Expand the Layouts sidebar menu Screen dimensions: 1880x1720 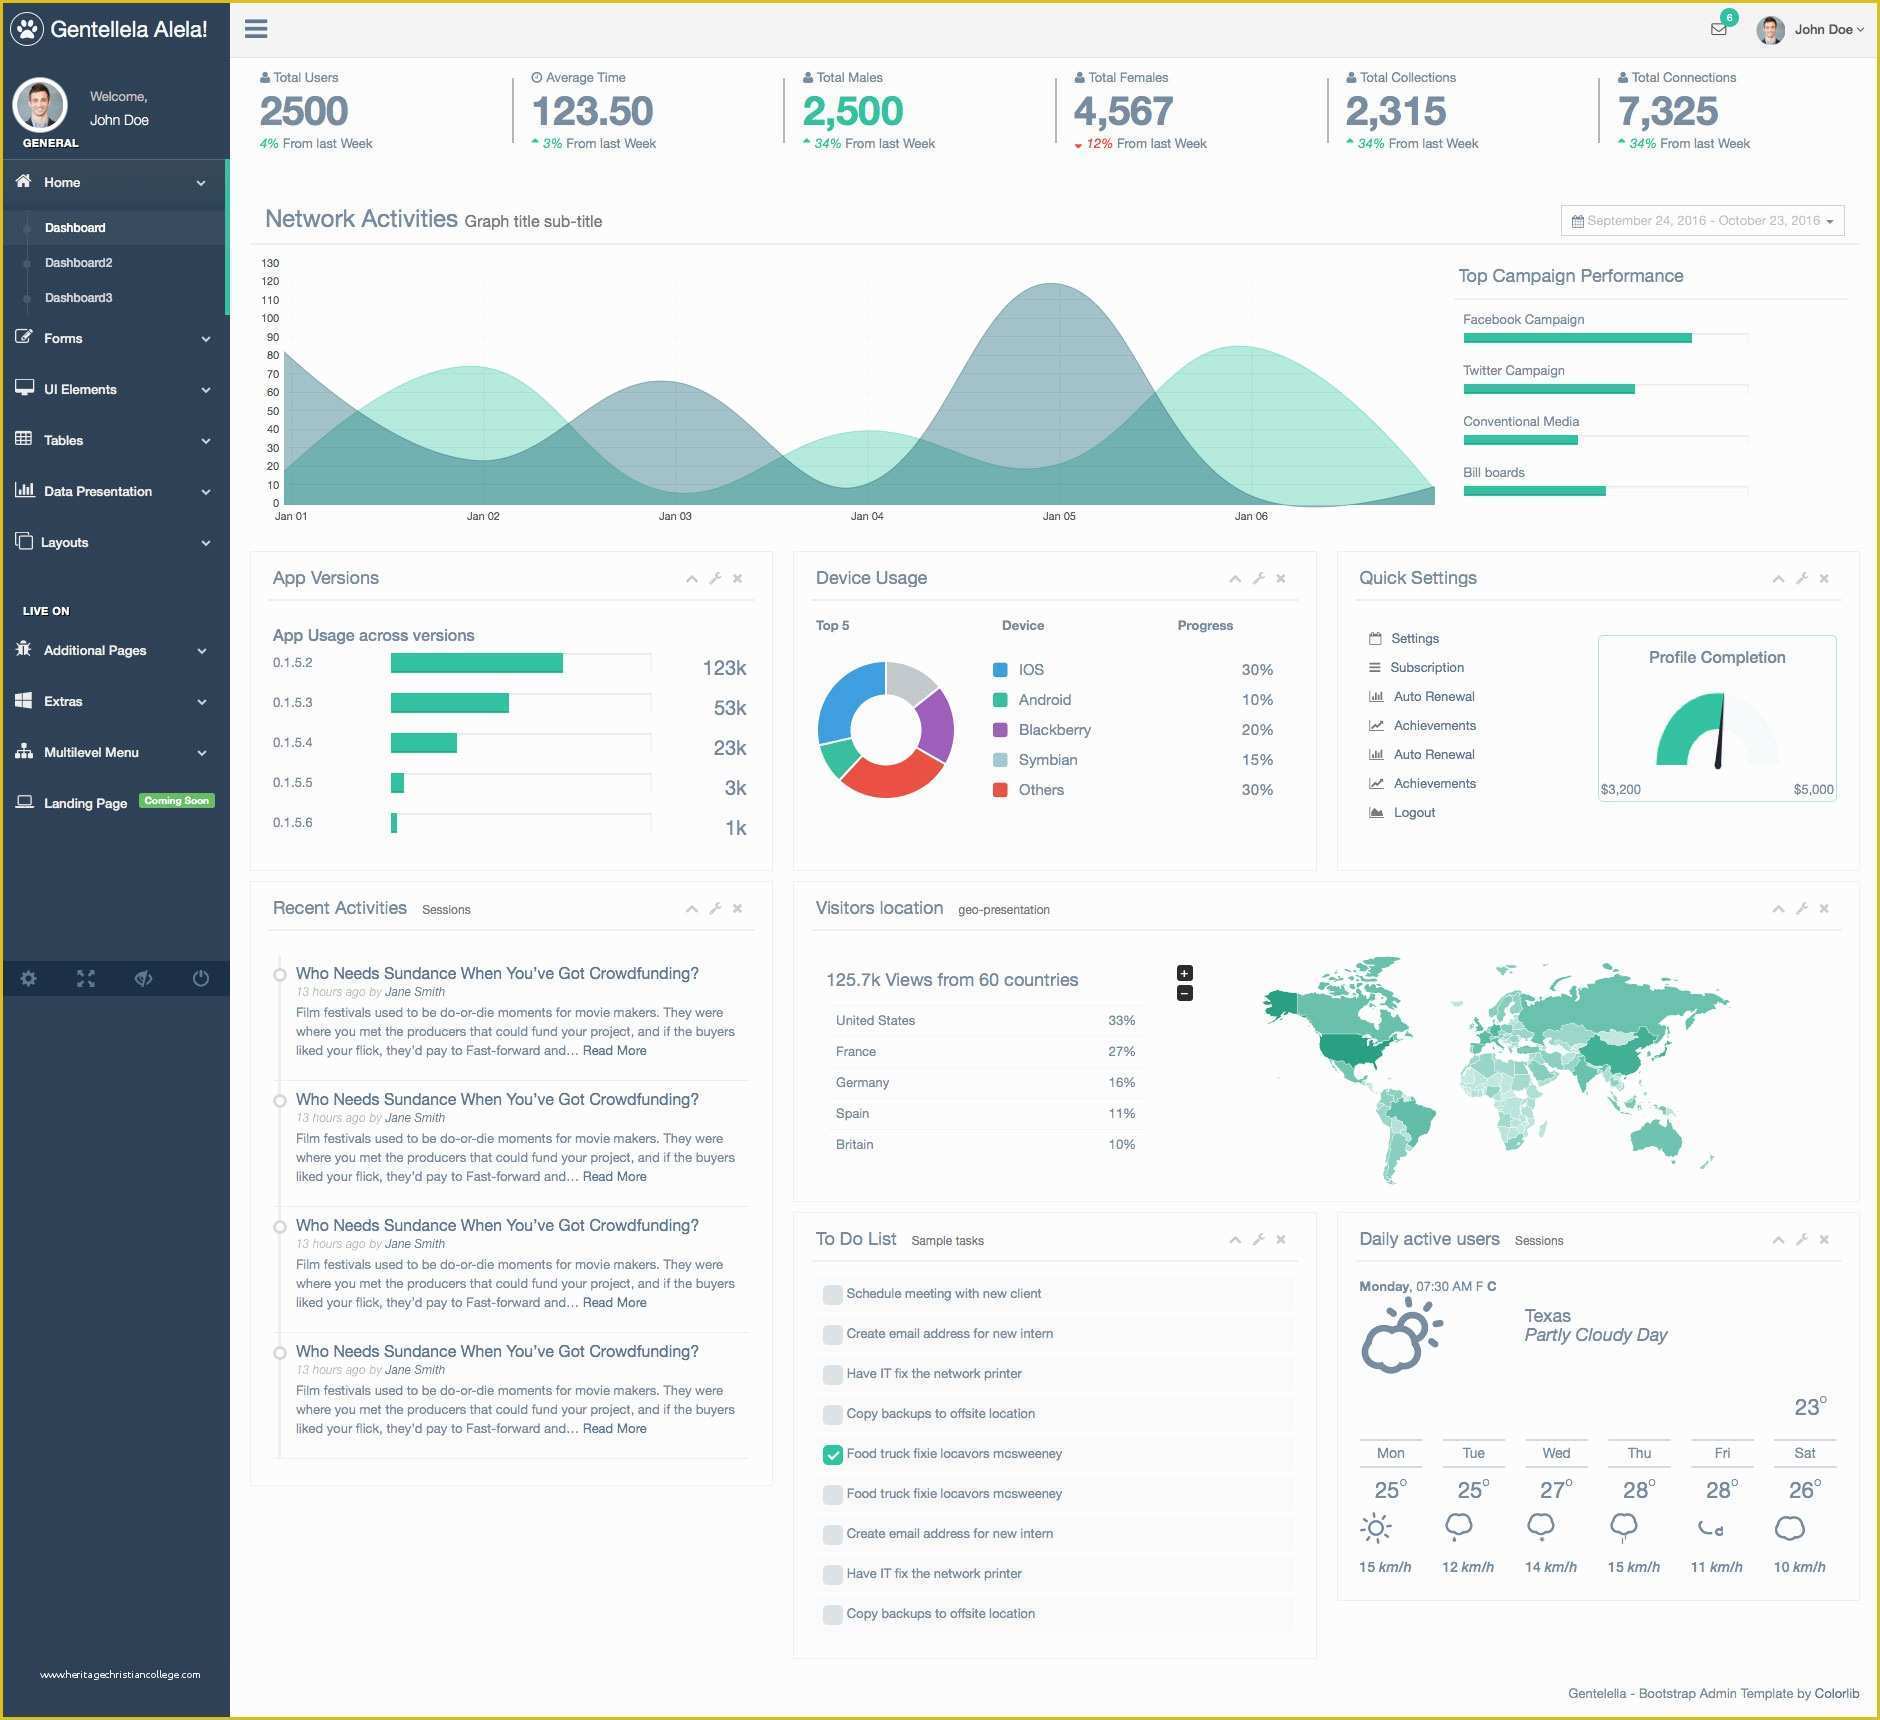click(x=114, y=543)
